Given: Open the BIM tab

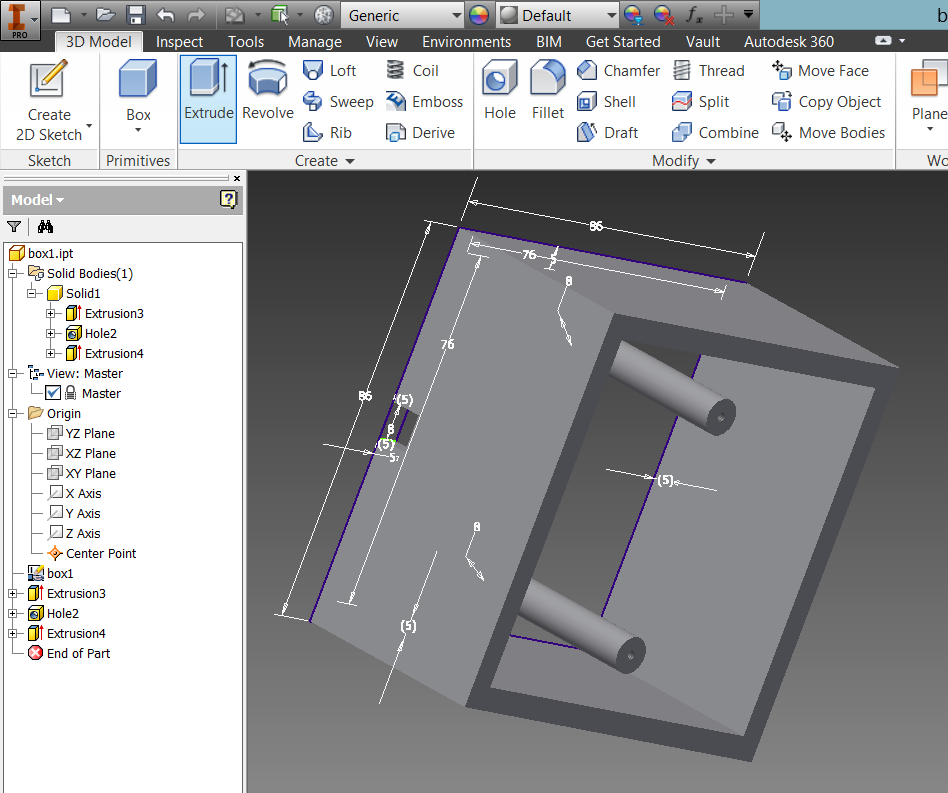Looking at the screenshot, I should tap(548, 42).
